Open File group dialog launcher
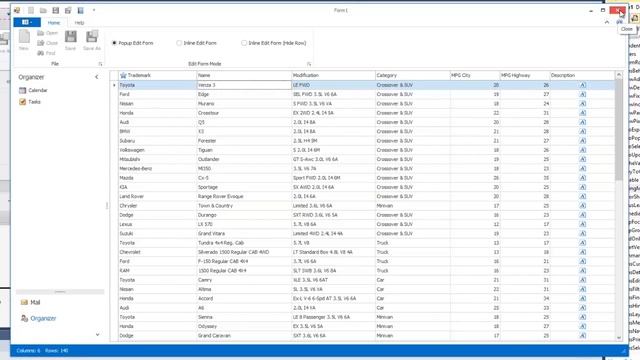 click(100, 64)
